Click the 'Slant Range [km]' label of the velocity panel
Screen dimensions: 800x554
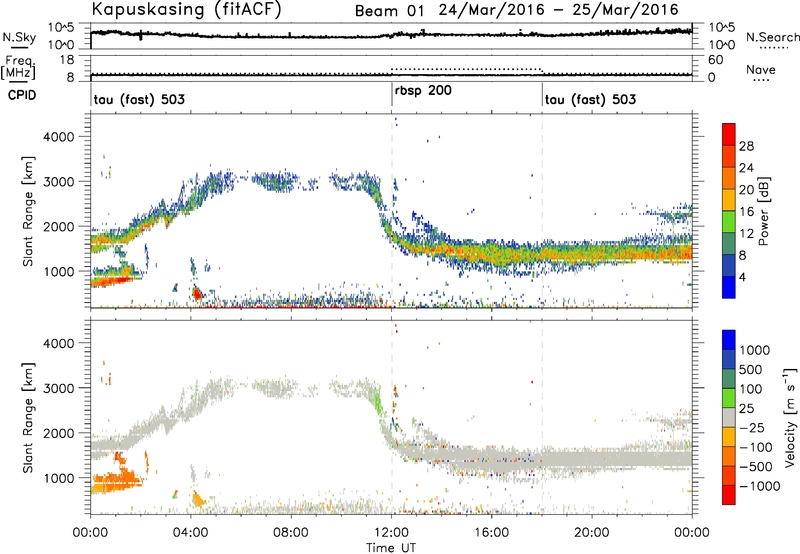28,417
